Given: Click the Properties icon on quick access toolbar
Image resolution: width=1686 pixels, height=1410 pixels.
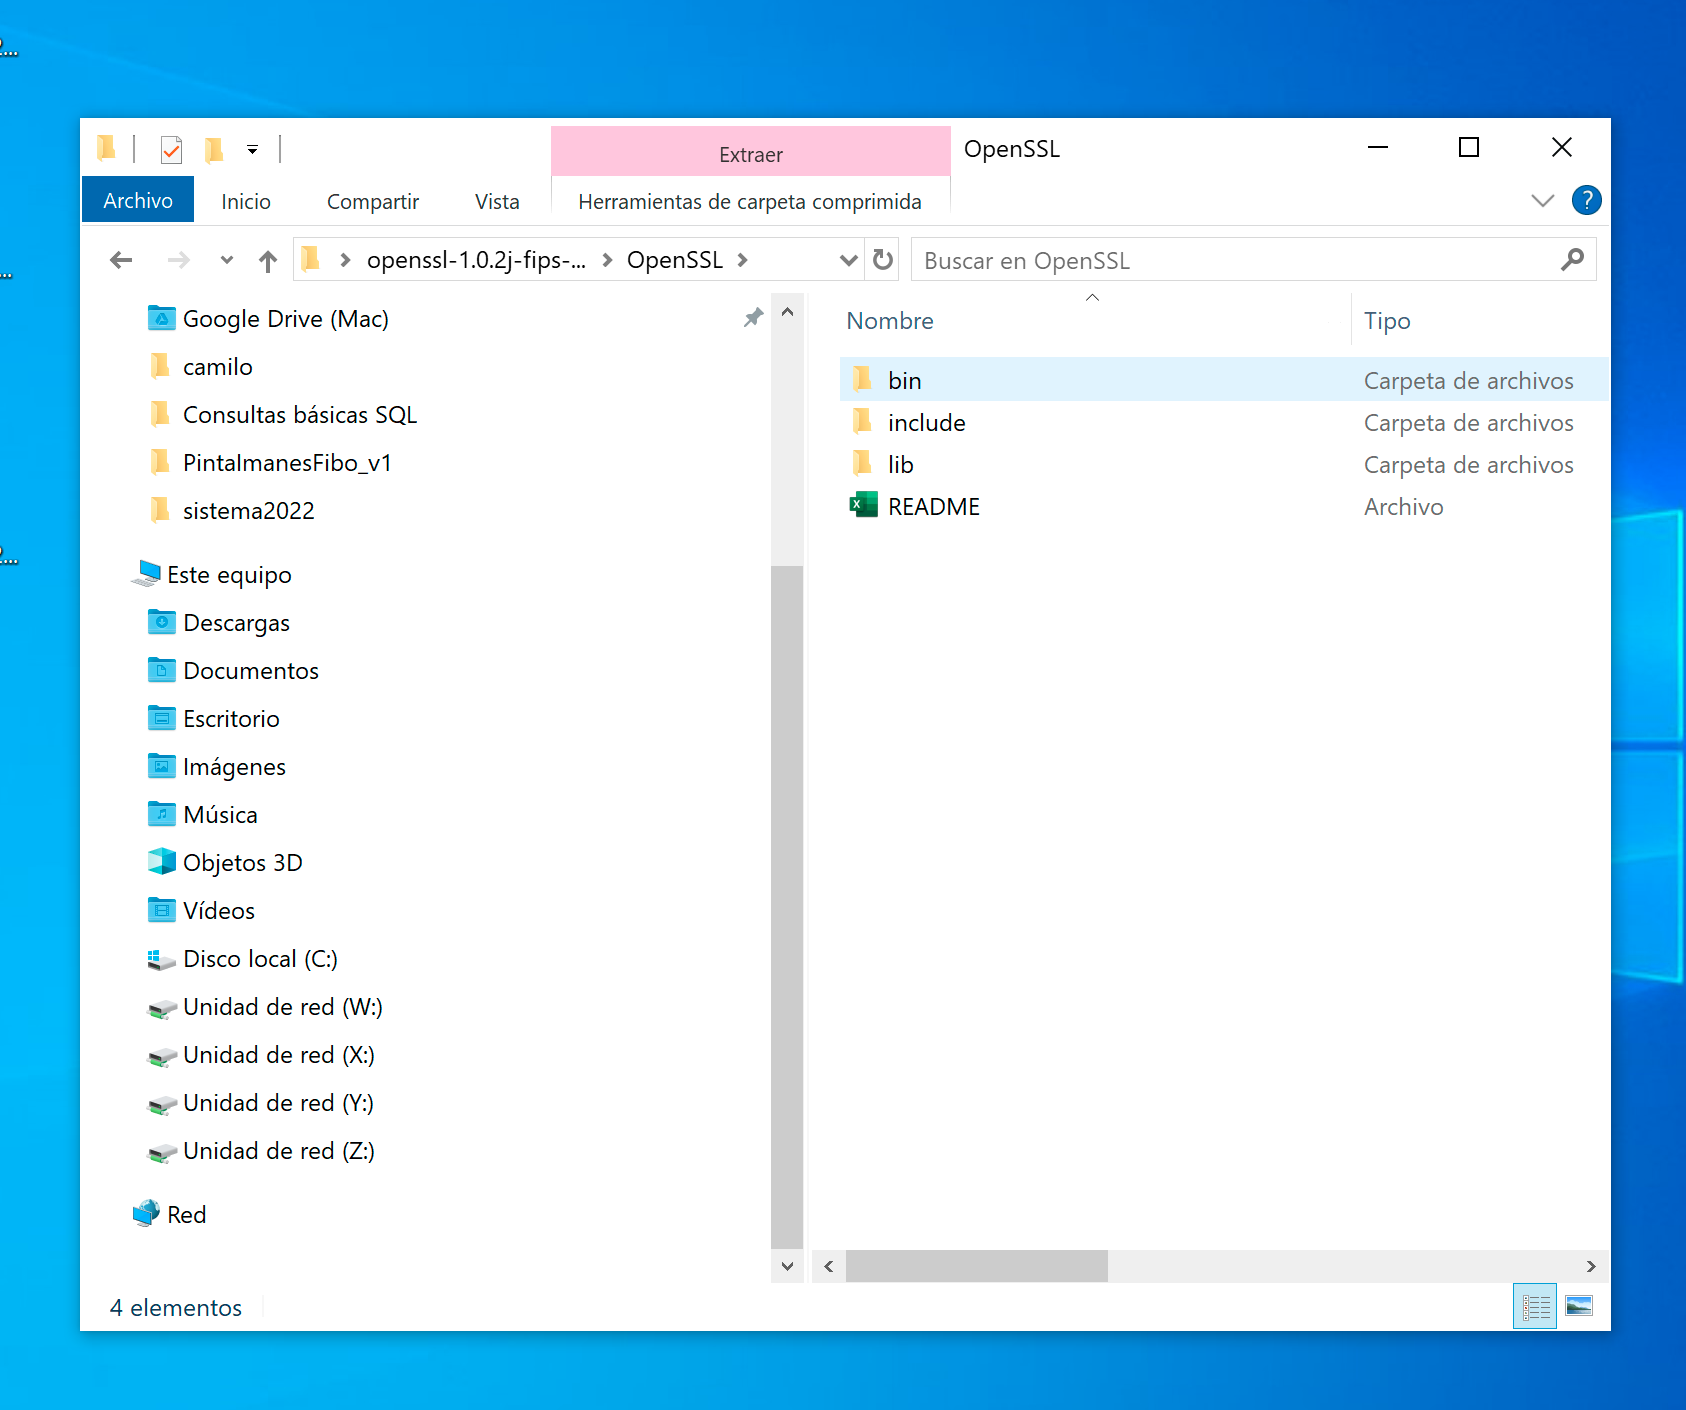Looking at the screenshot, I should click(x=171, y=149).
